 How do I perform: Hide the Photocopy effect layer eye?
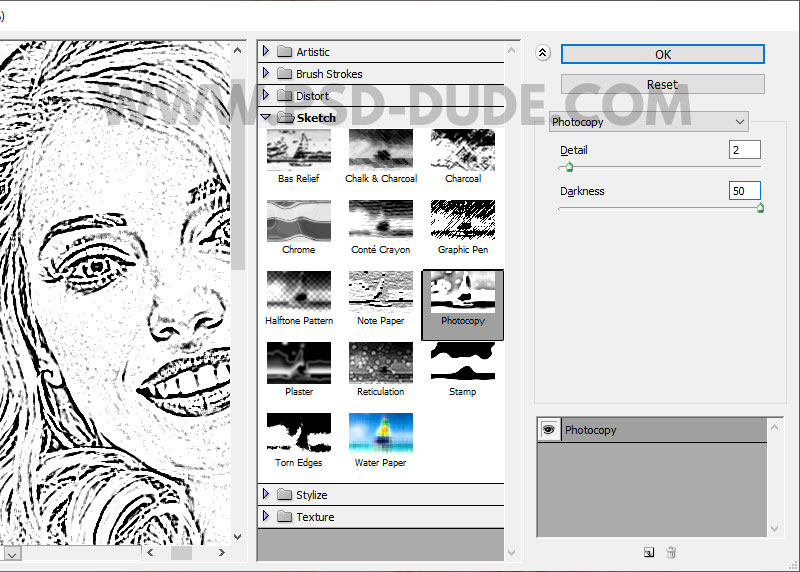(548, 430)
